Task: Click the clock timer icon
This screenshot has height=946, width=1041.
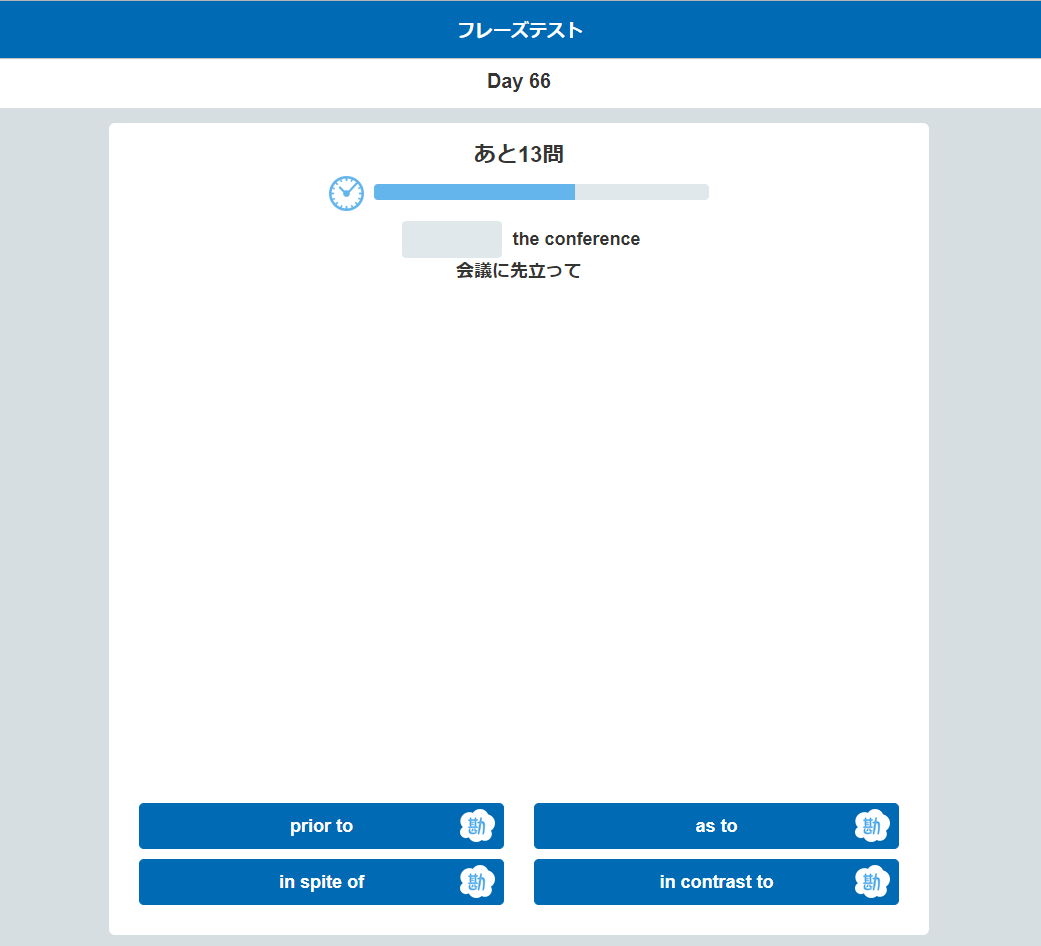Action: coord(346,193)
